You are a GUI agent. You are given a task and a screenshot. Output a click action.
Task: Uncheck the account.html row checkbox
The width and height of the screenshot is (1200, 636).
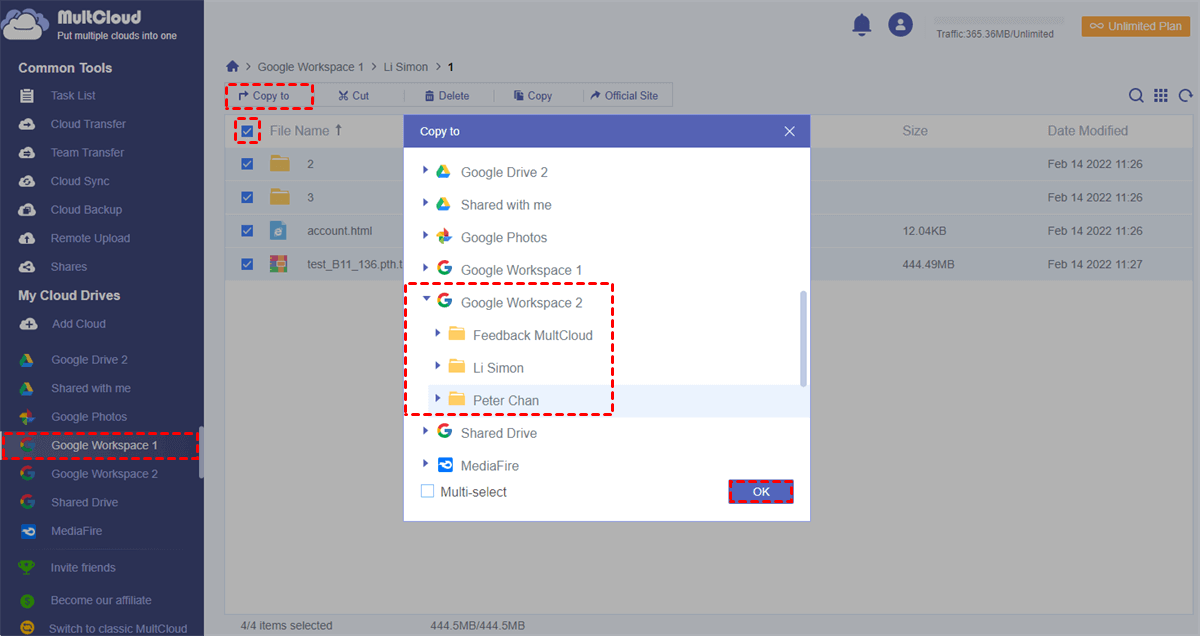coord(247,231)
